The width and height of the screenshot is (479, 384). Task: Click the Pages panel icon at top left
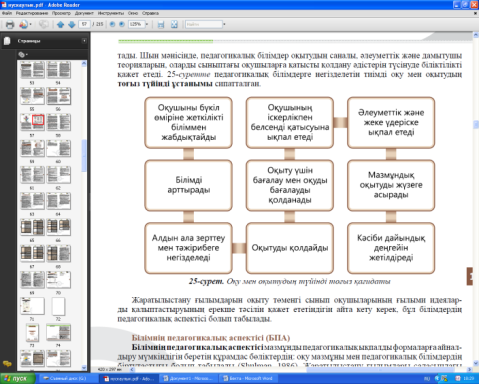pos(7,41)
